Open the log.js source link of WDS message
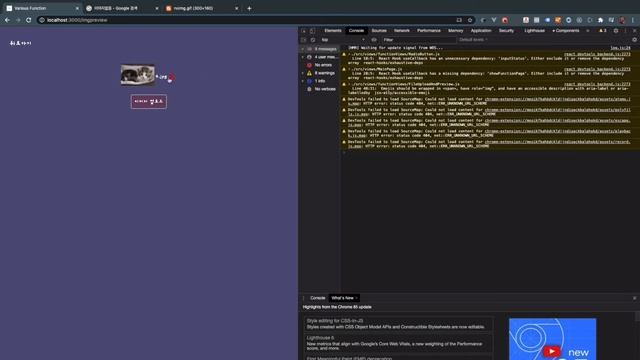 point(620,48)
